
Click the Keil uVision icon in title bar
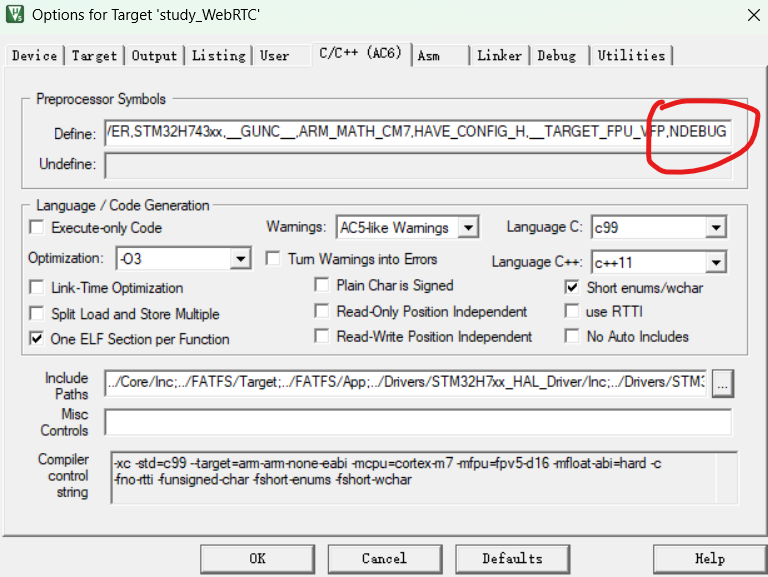(x=15, y=14)
